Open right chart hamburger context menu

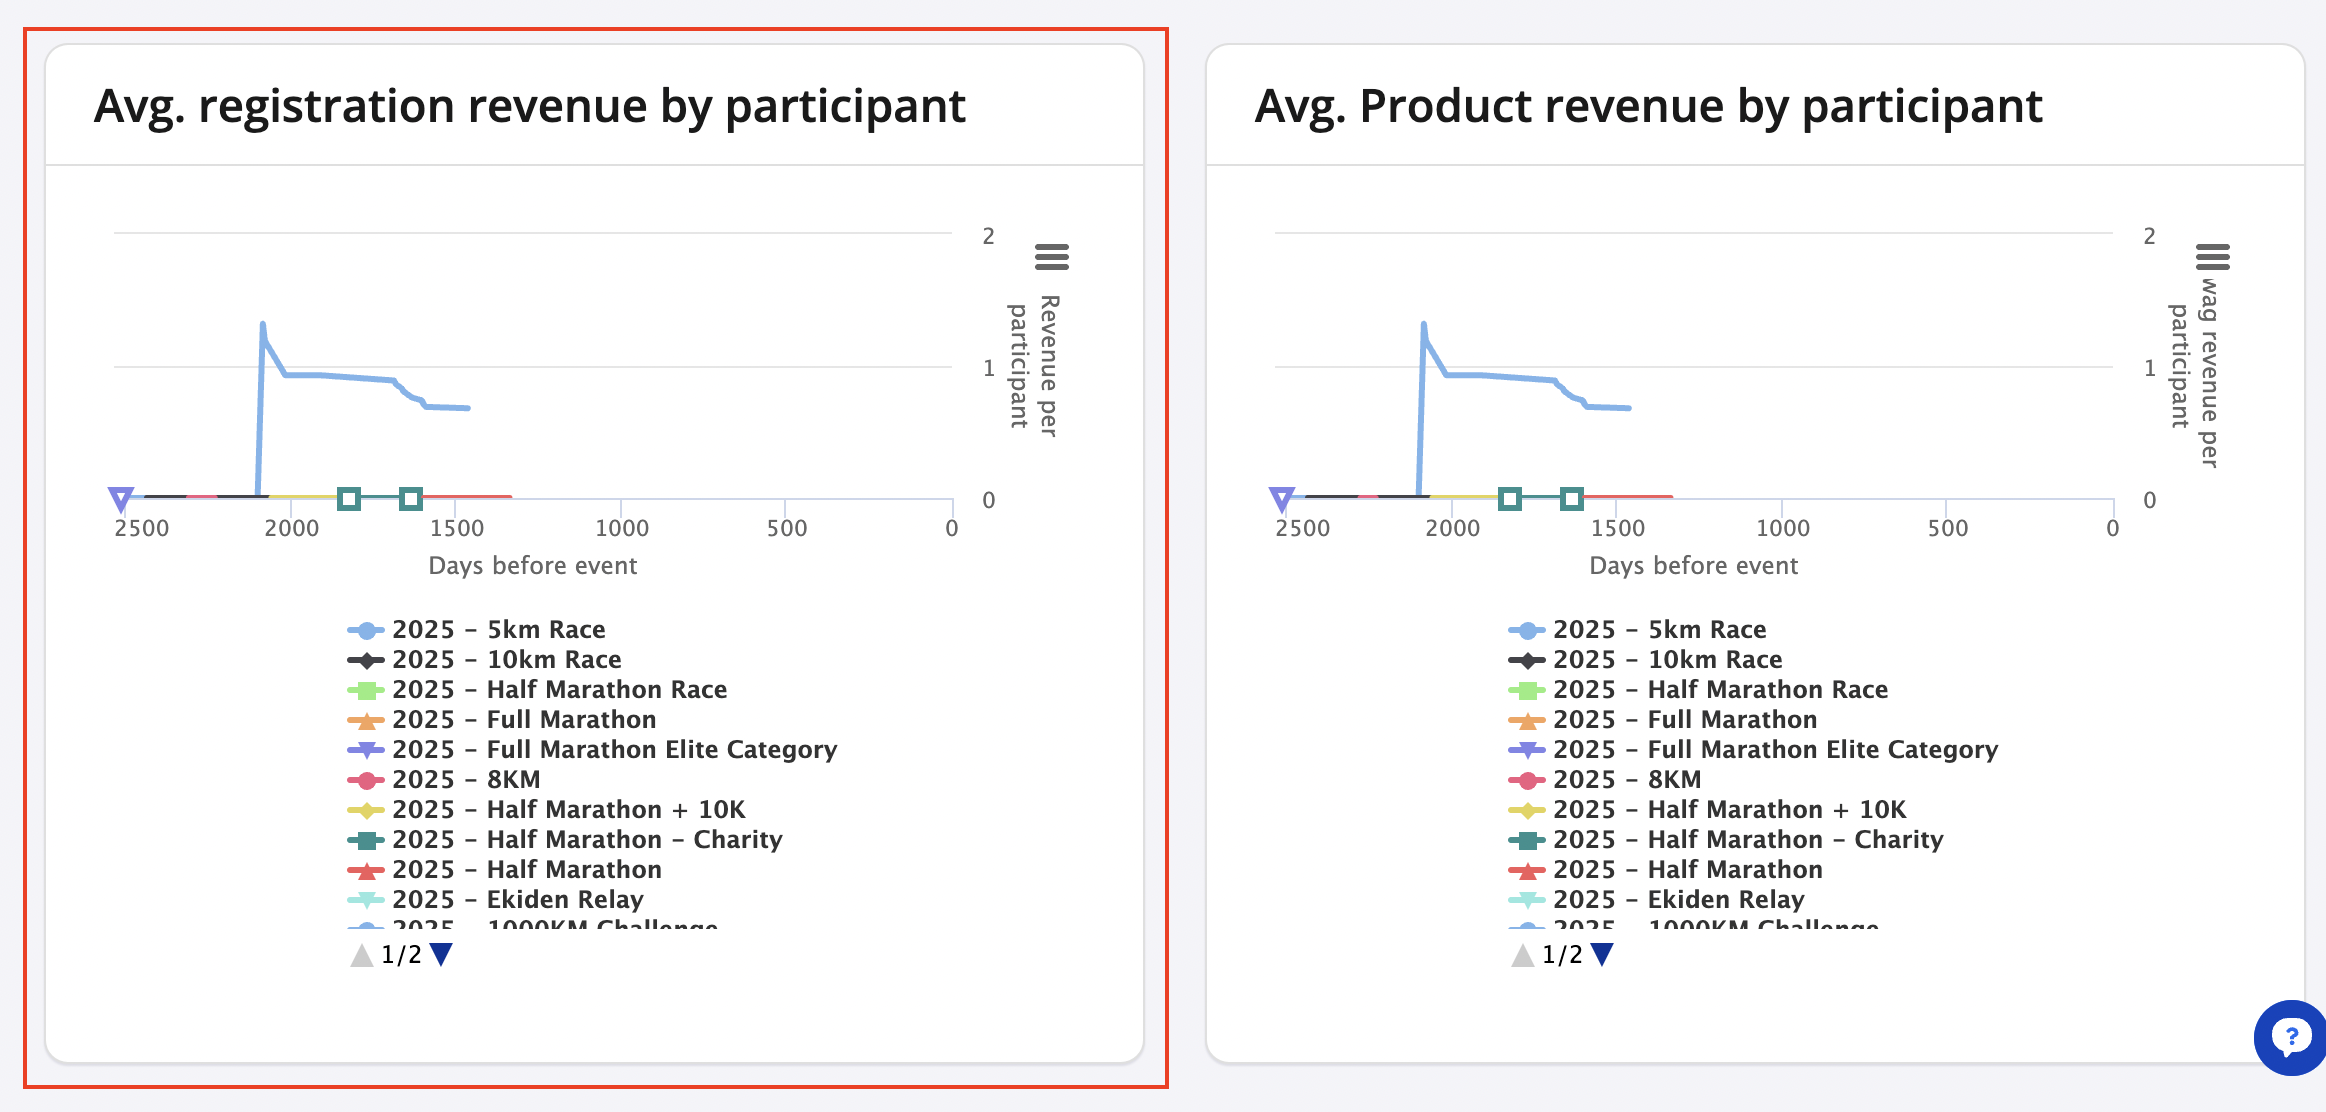point(2212,257)
